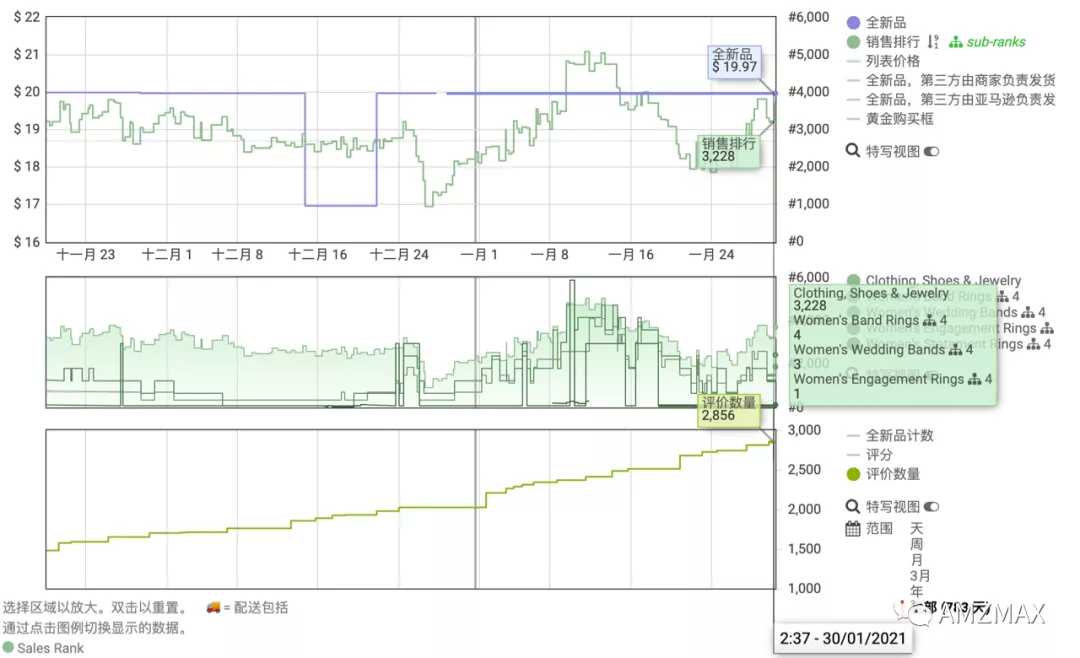This screenshot has width=1080, height=658.
Task: Set range to 月
Action: point(917,560)
